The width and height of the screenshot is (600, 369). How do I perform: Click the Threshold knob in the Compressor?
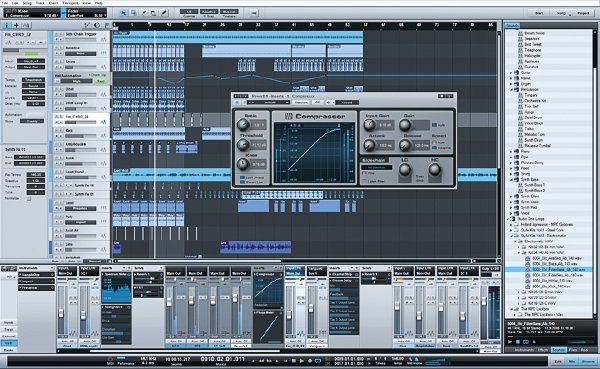243,144
